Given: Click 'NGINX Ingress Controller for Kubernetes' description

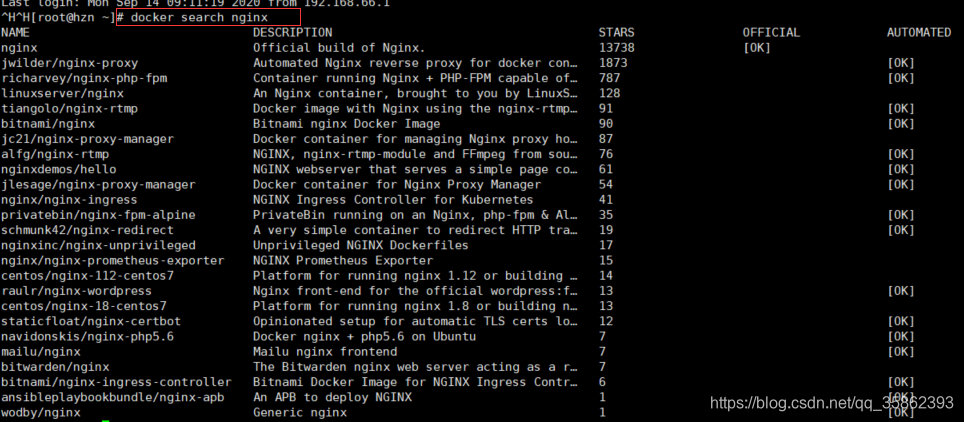Looking at the screenshot, I should click(x=393, y=200).
